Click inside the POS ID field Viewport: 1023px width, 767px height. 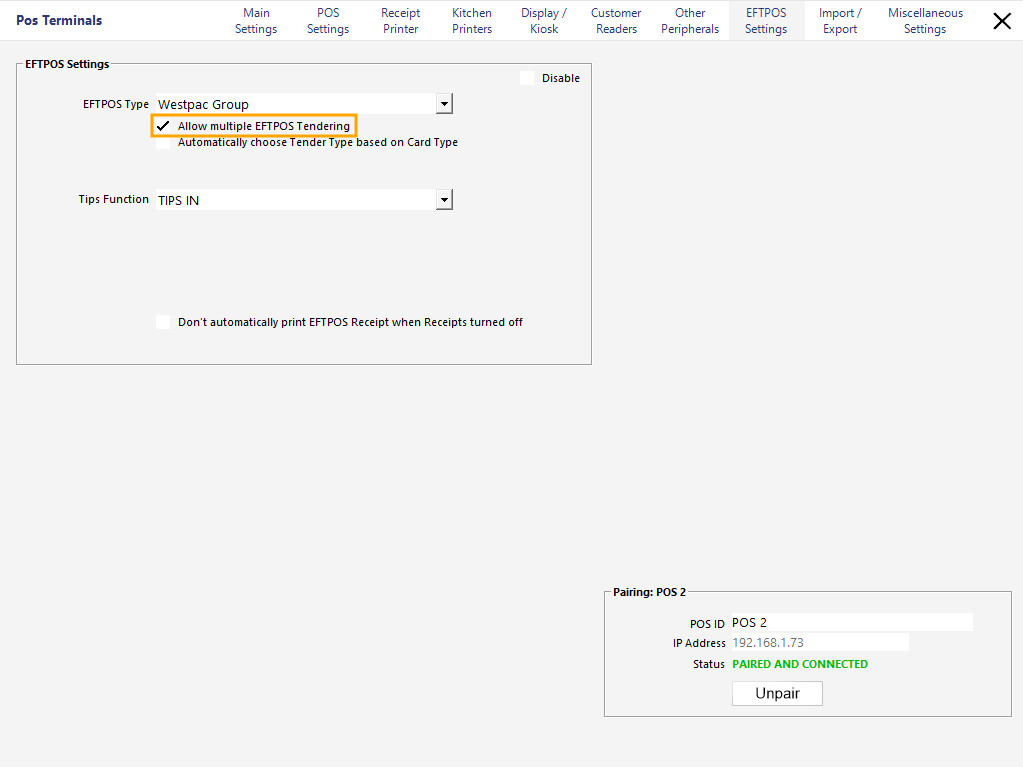tap(850, 622)
